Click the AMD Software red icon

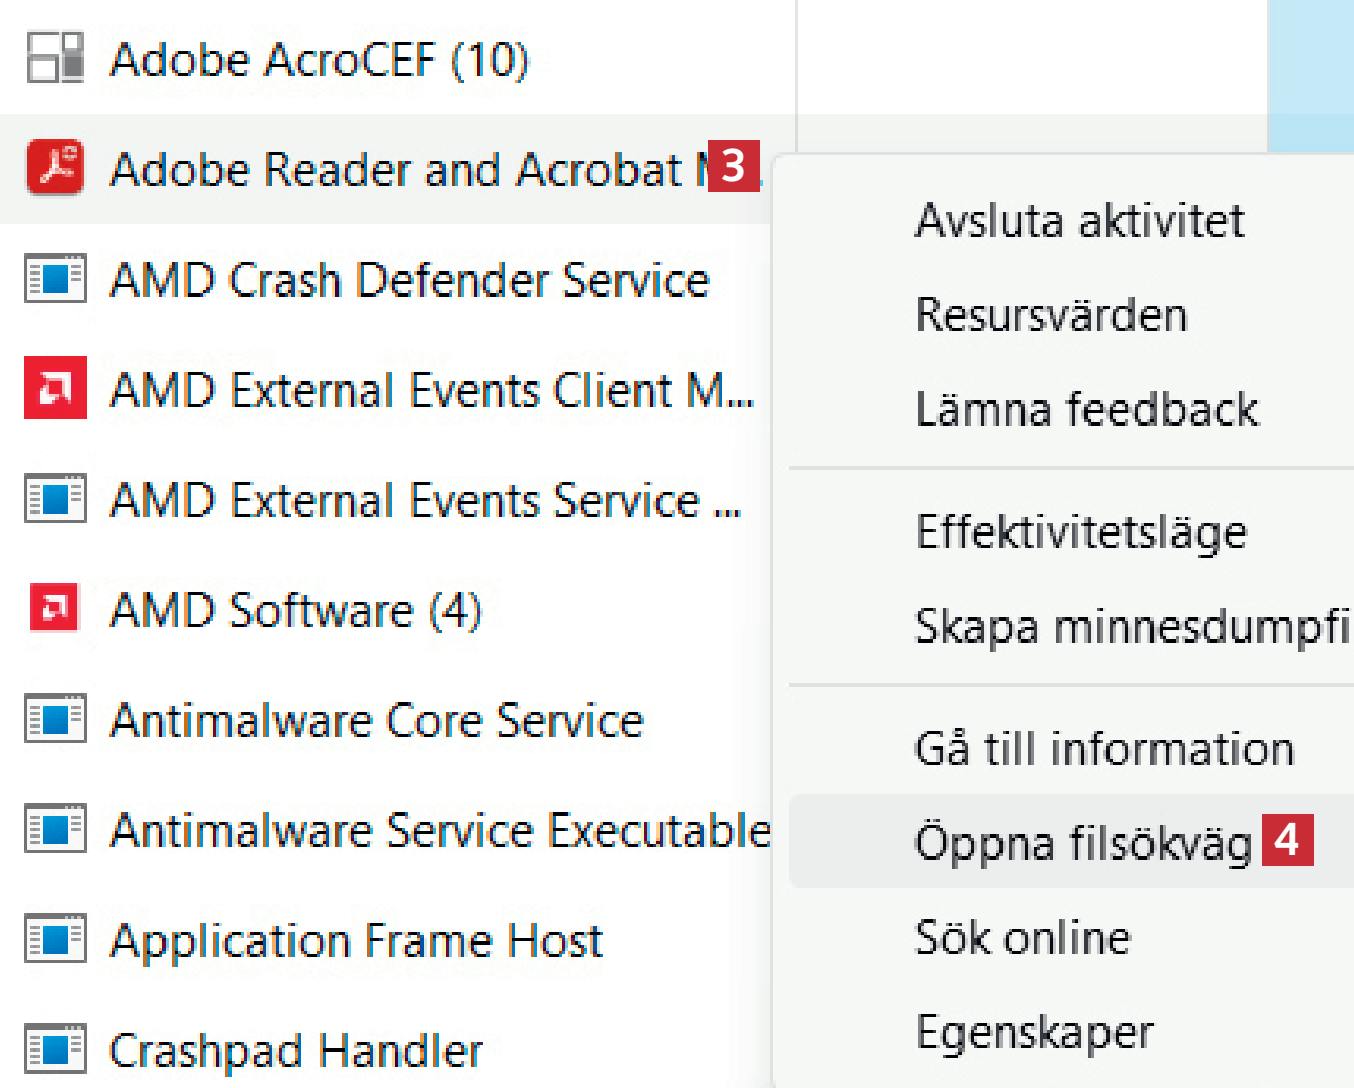click(55, 608)
